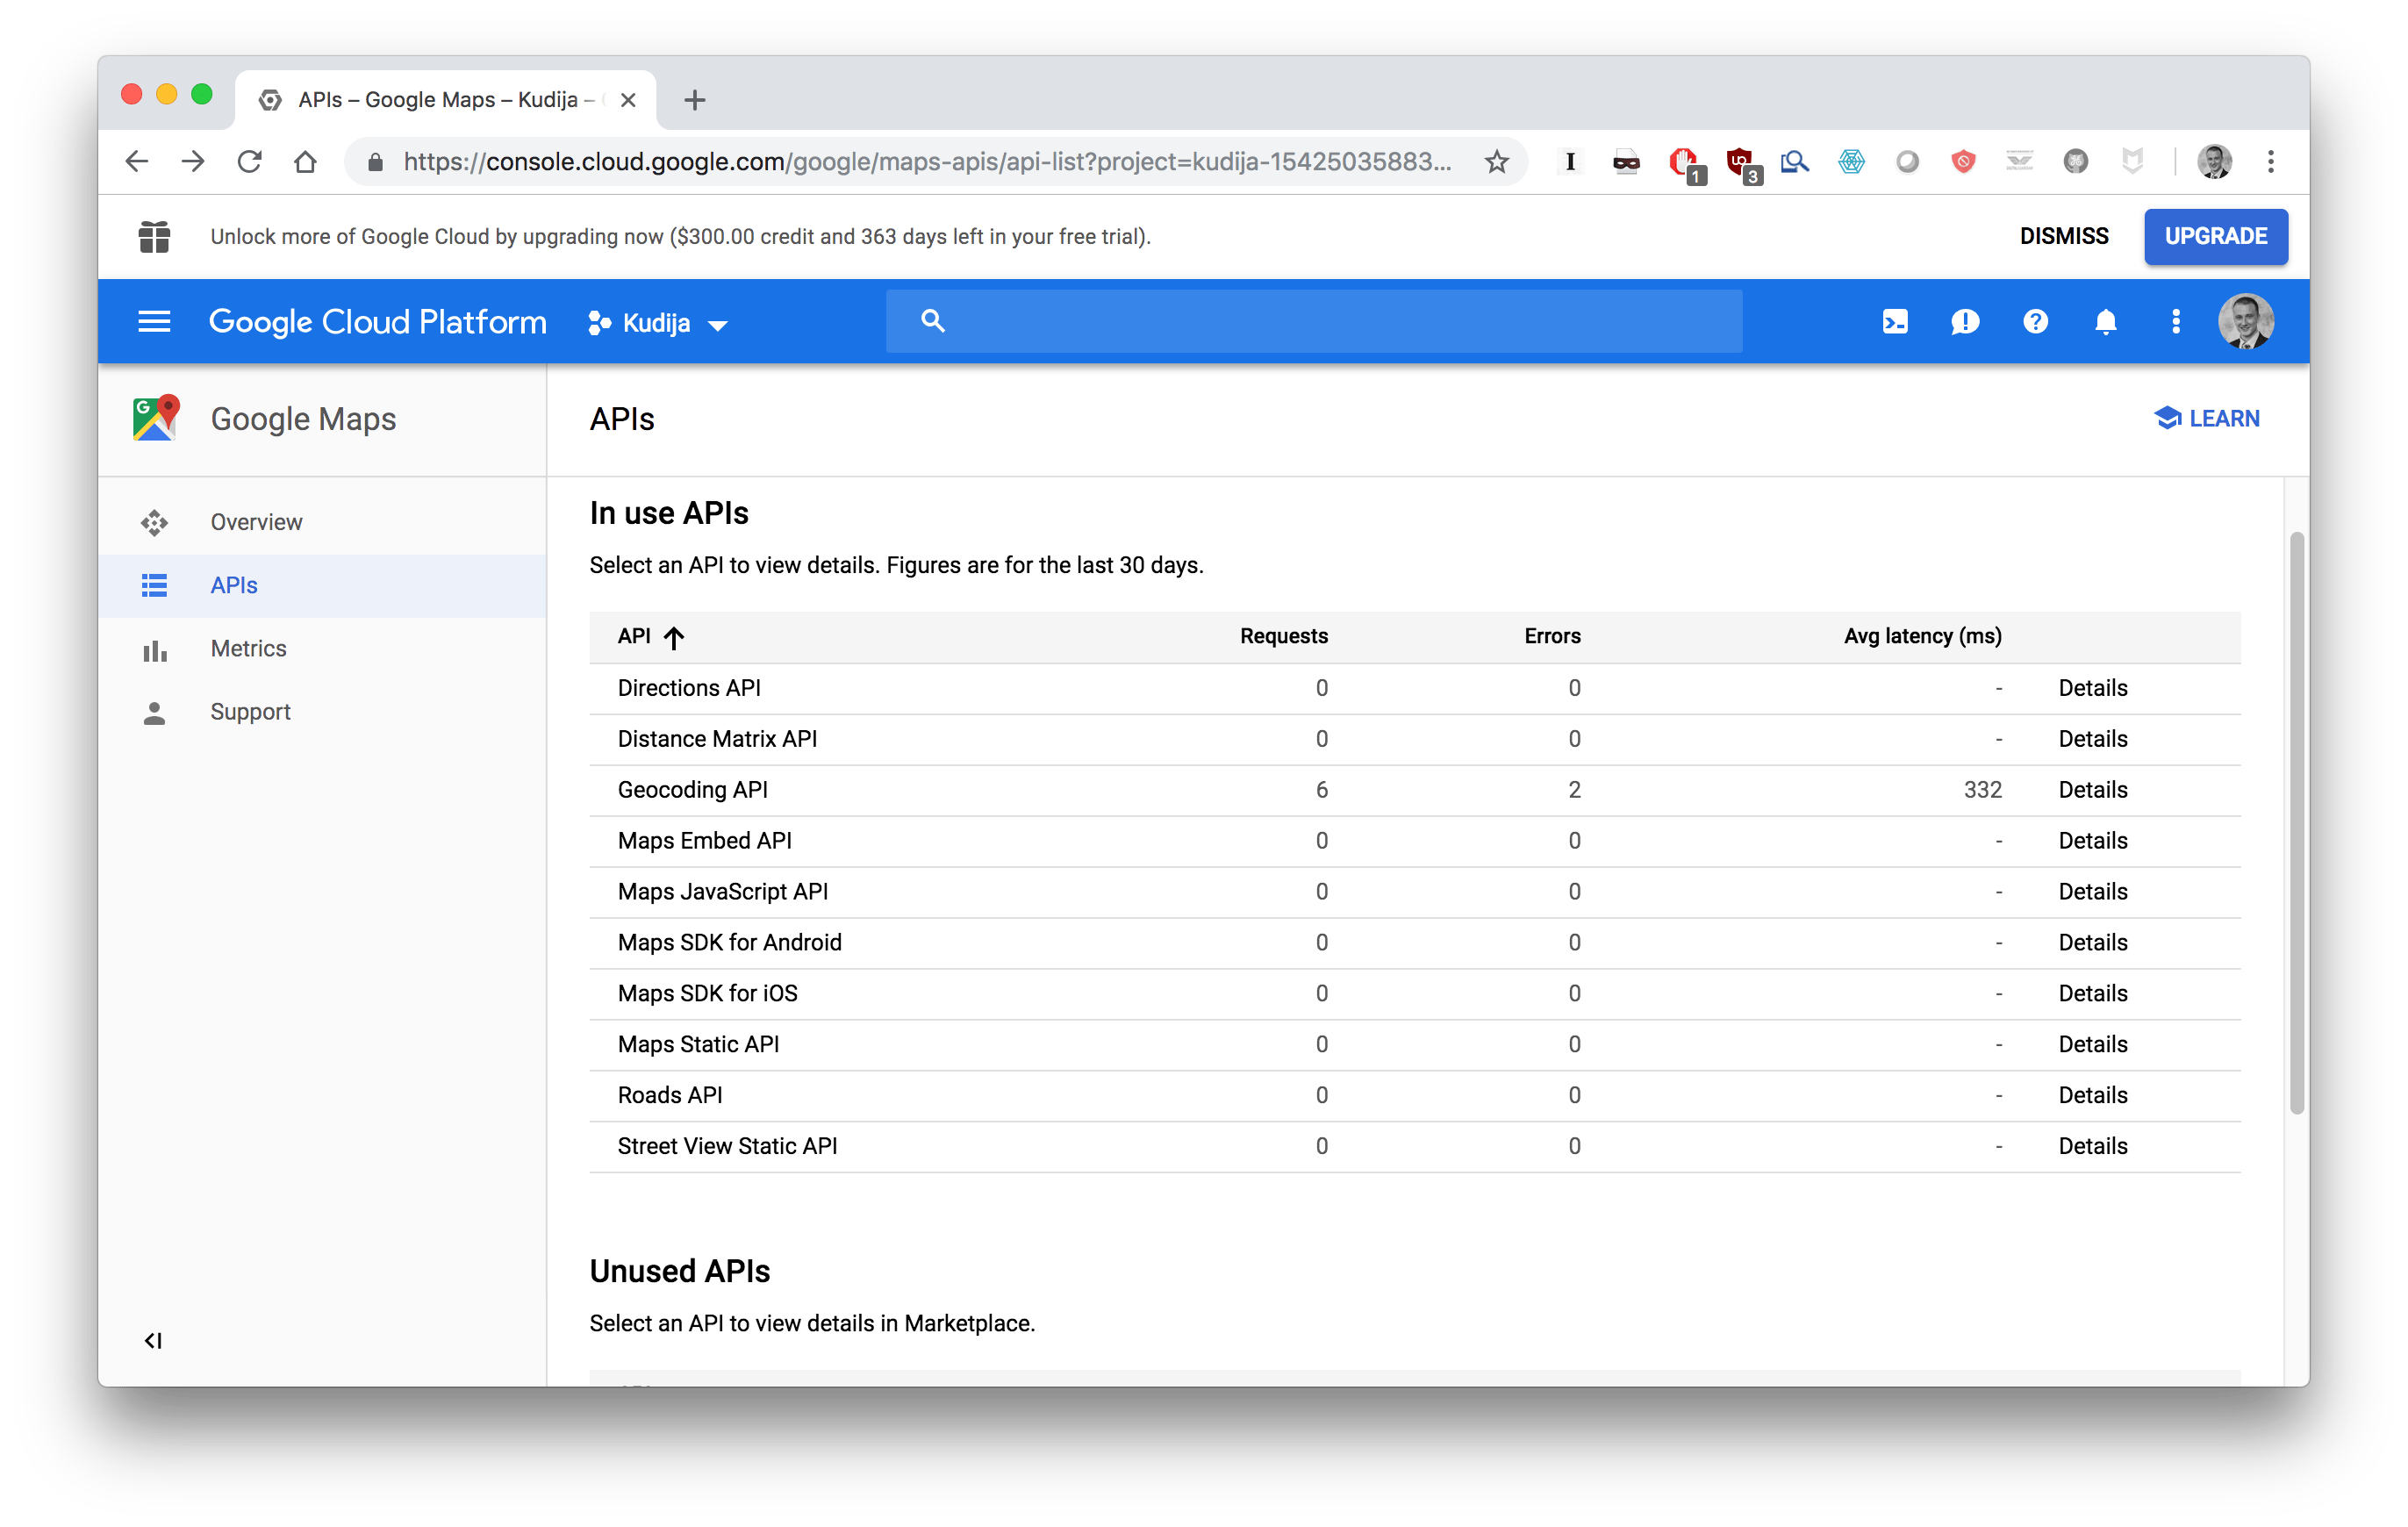Viewport: 2408px width, 1527px height.
Task: Select Overview in the sidebar
Action: pyautogui.click(x=256, y=522)
